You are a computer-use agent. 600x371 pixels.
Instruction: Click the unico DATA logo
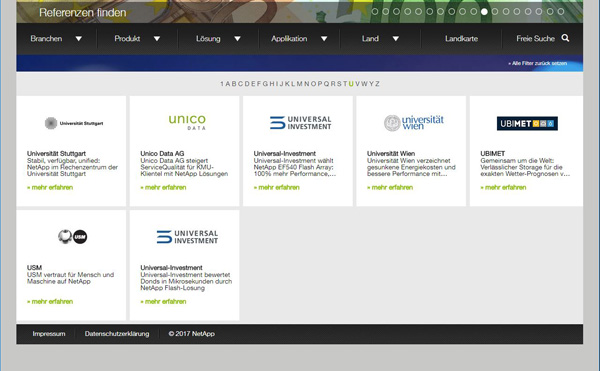coord(187,122)
